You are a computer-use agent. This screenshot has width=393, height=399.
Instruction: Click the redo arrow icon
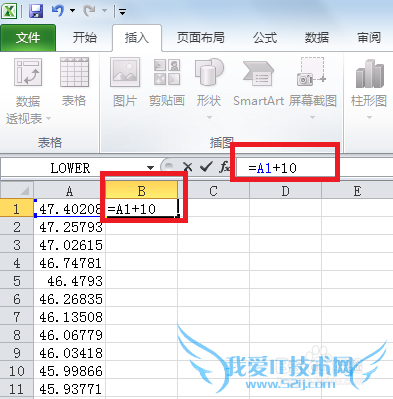pos(89,11)
